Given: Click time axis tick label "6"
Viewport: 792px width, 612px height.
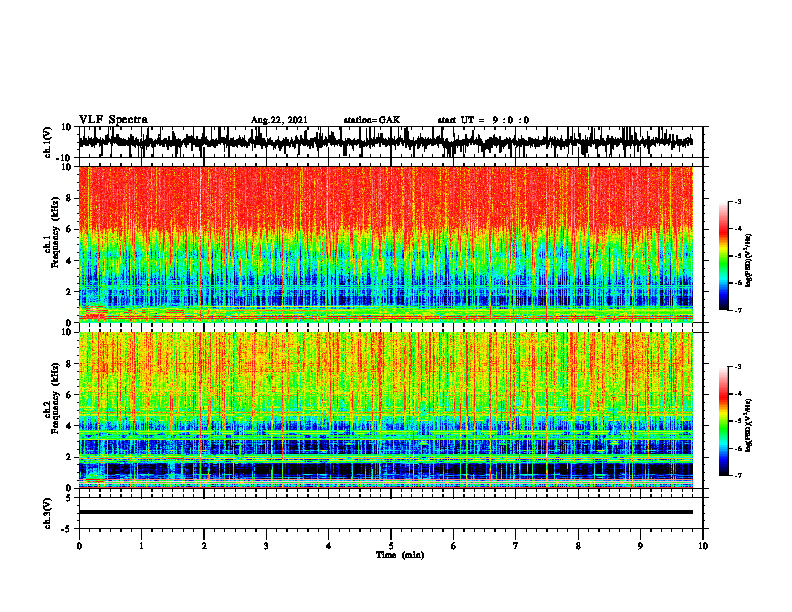Looking at the screenshot, I should click(454, 546).
